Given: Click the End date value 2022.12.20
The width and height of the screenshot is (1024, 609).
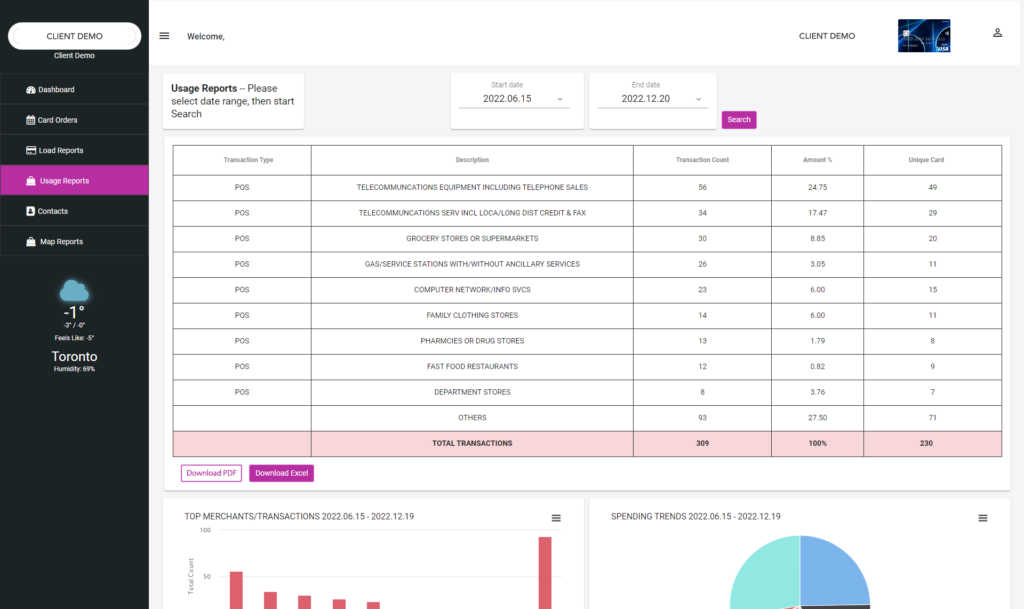Looking at the screenshot, I should (x=646, y=99).
